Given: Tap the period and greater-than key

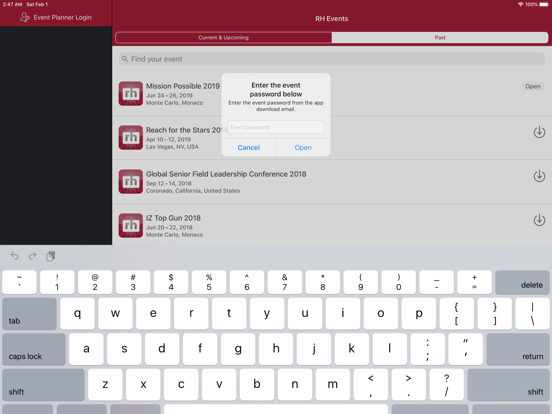Looking at the screenshot, I should click(409, 385).
